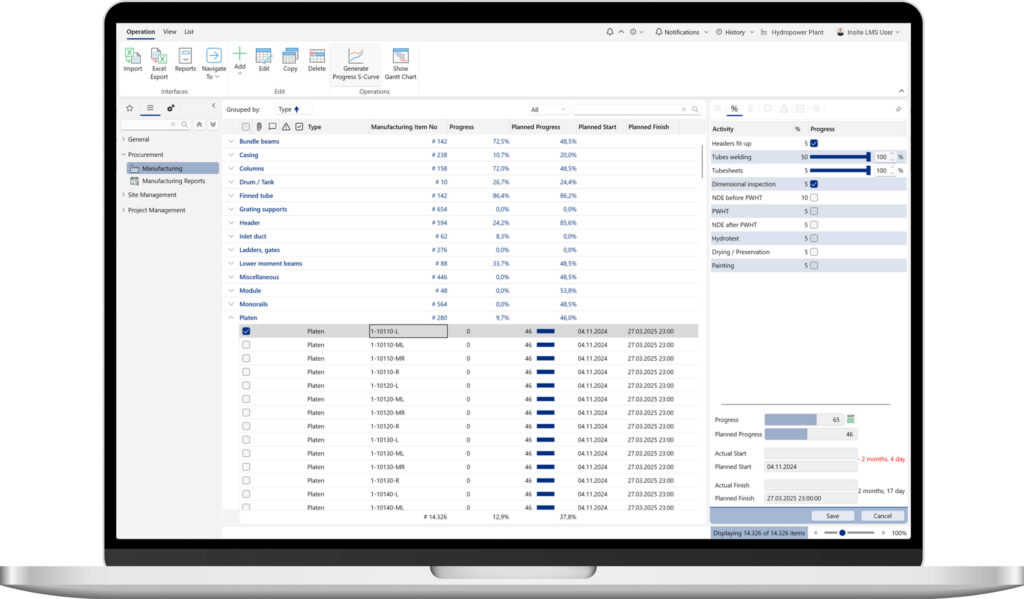Viewport: 1024px width, 599px height.
Task: Uncheck the Headers fit-up checkbox
Action: point(814,143)
